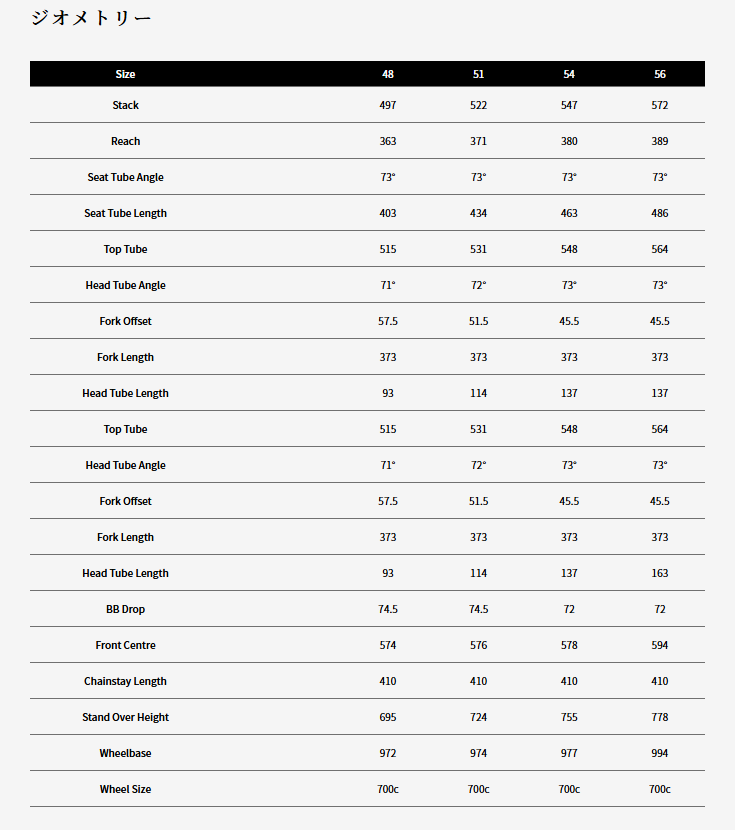Select the Seat Tube Angle row label
The width and height of the screenshot is (735, 830).
click(125, 177)
